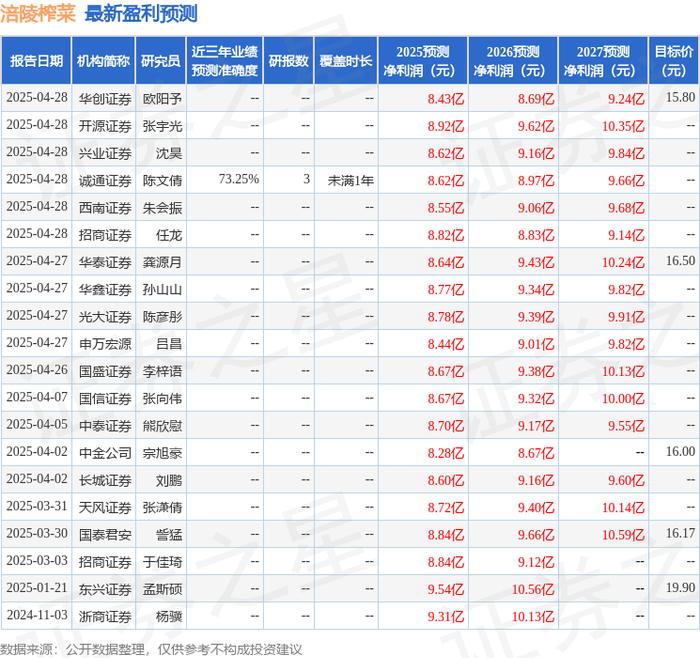Click the 73.25% accuracy value
Screen dimensions: 700x658
[x=239, y=179]
